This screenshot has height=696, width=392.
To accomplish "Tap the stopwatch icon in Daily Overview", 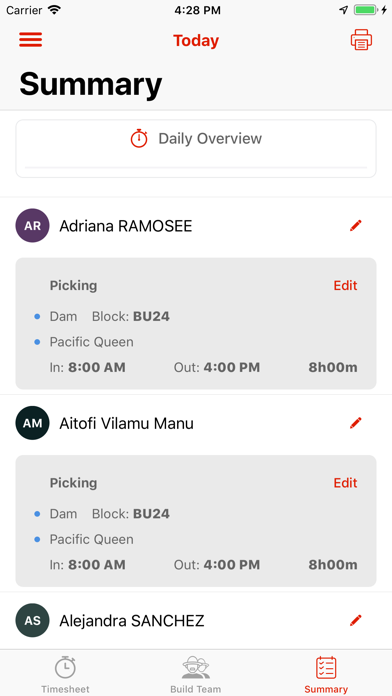I will 139,138.
